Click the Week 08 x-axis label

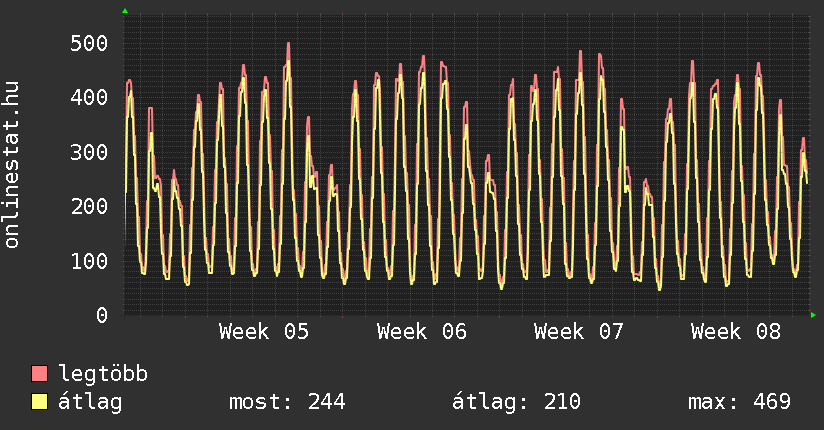736,332
